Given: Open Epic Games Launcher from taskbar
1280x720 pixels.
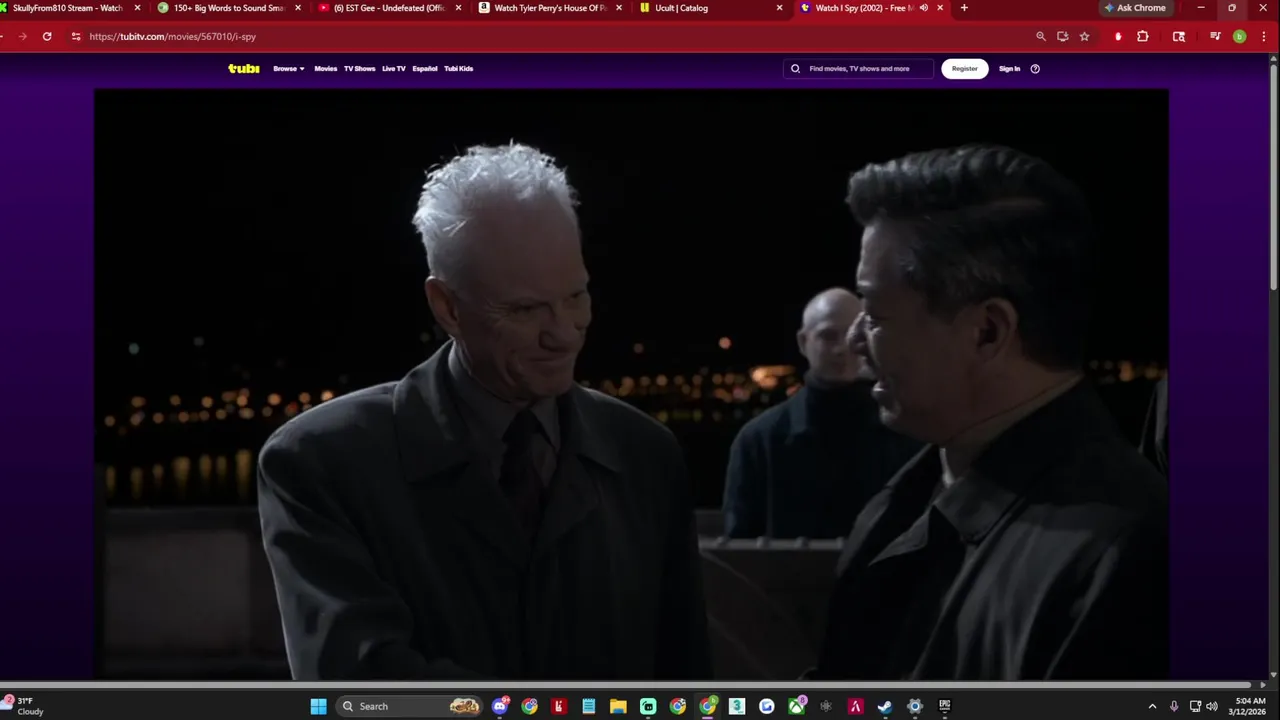Looking at the screenshot, I should 944,706.
